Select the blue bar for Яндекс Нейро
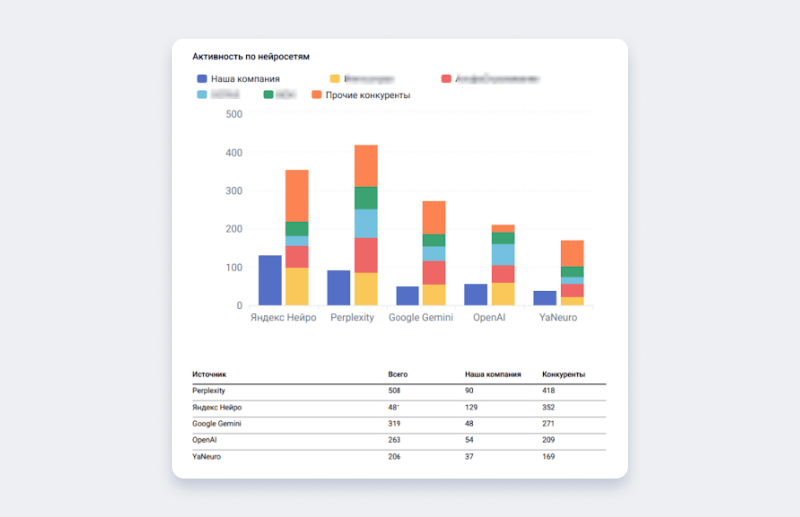The width and height of the screenshot is (800, 517). [x=270, y=280]
